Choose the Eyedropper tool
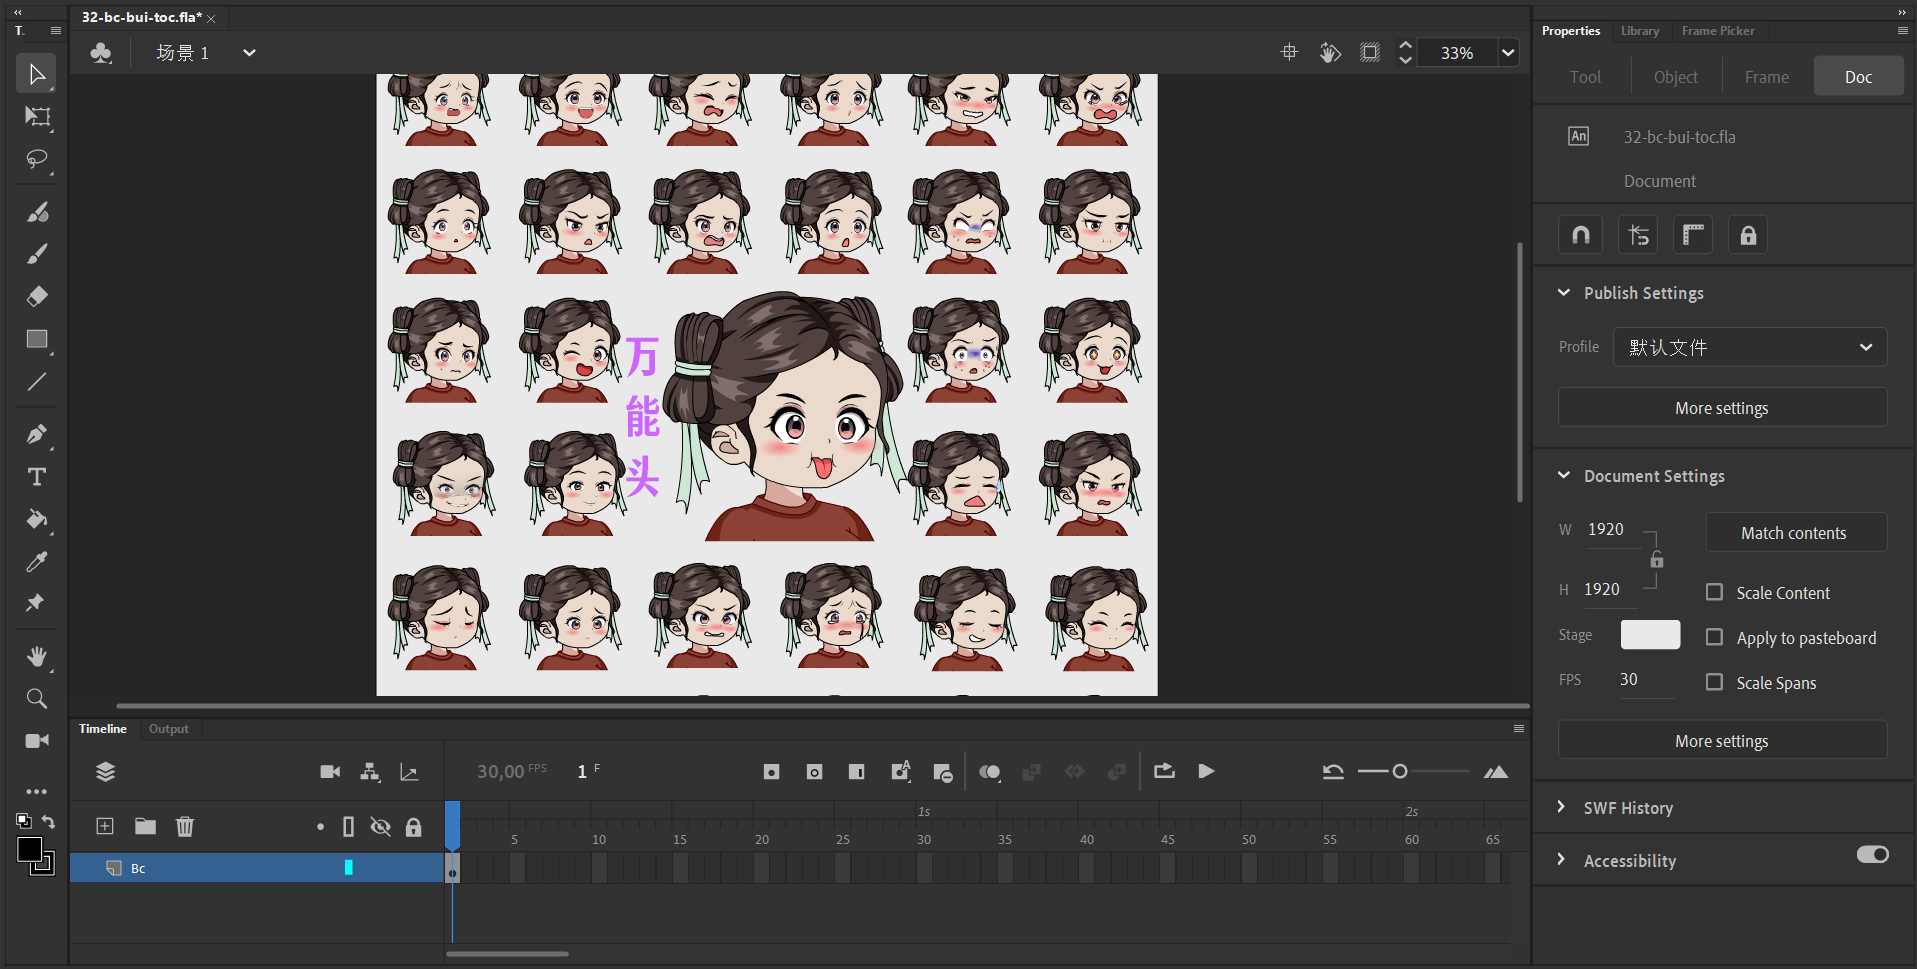 [37, 562]
